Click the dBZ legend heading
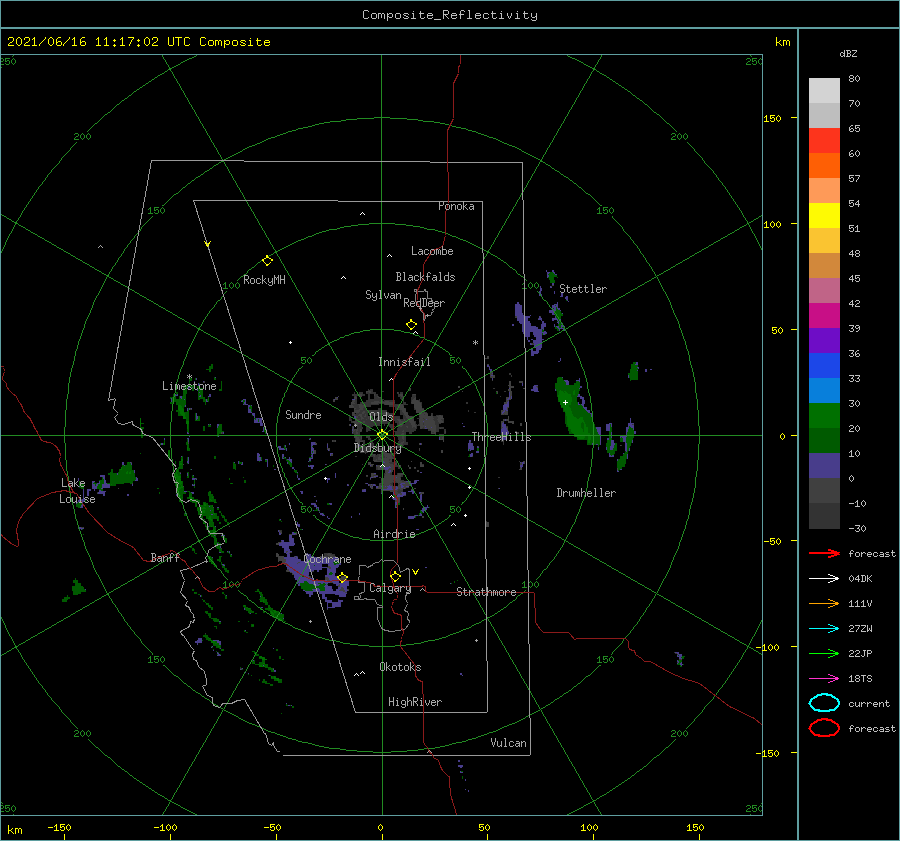 click(x=848, y=53)
